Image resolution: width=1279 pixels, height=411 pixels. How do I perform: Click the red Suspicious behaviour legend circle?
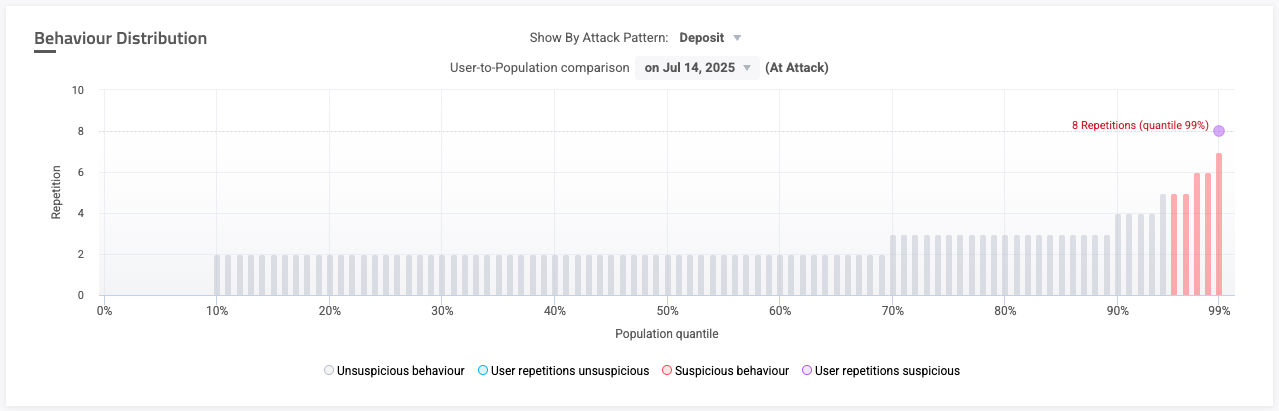(x=666, y=371)
